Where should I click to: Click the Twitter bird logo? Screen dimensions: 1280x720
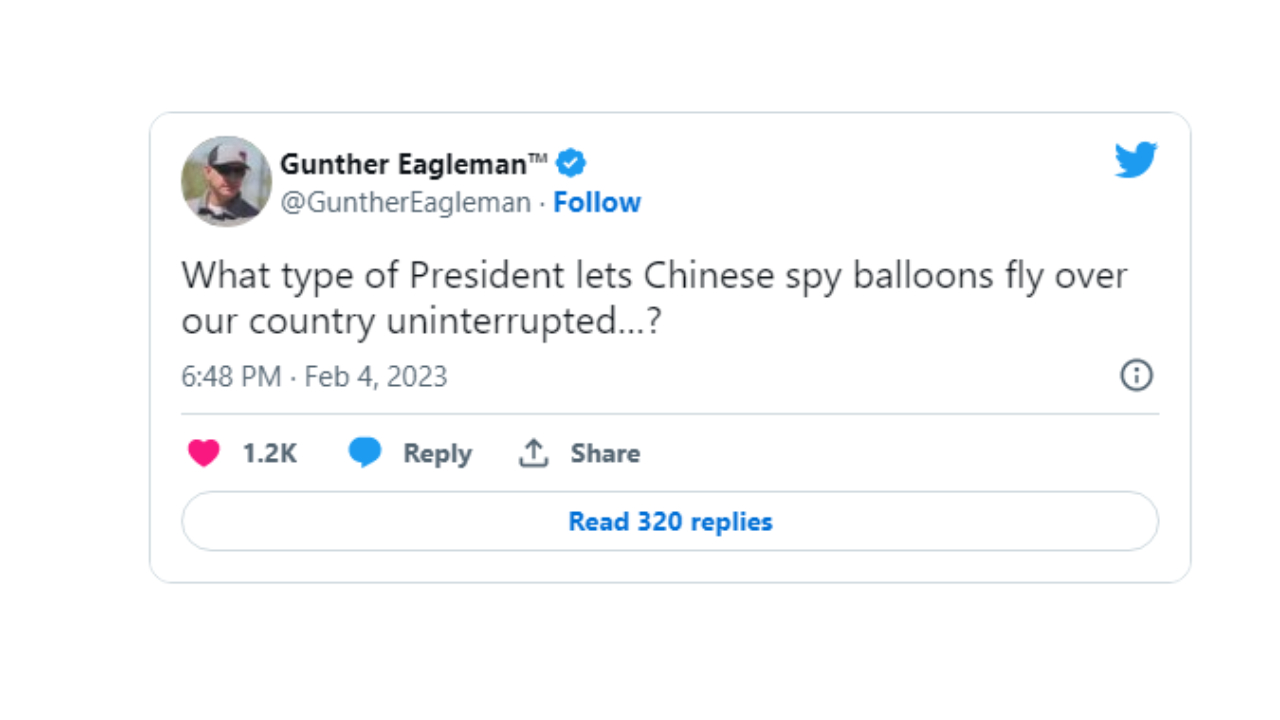pyautogui.click(x=1136, y=161)
